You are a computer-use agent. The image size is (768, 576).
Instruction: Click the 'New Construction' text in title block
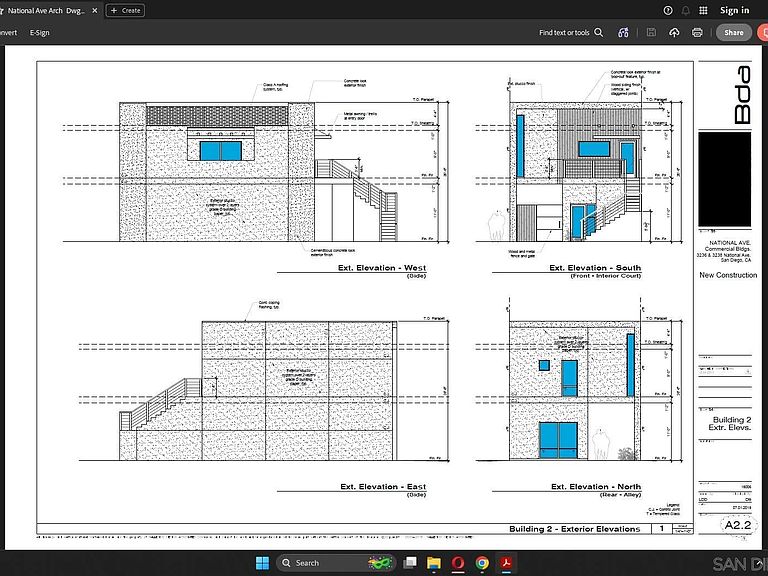(728, 275)
